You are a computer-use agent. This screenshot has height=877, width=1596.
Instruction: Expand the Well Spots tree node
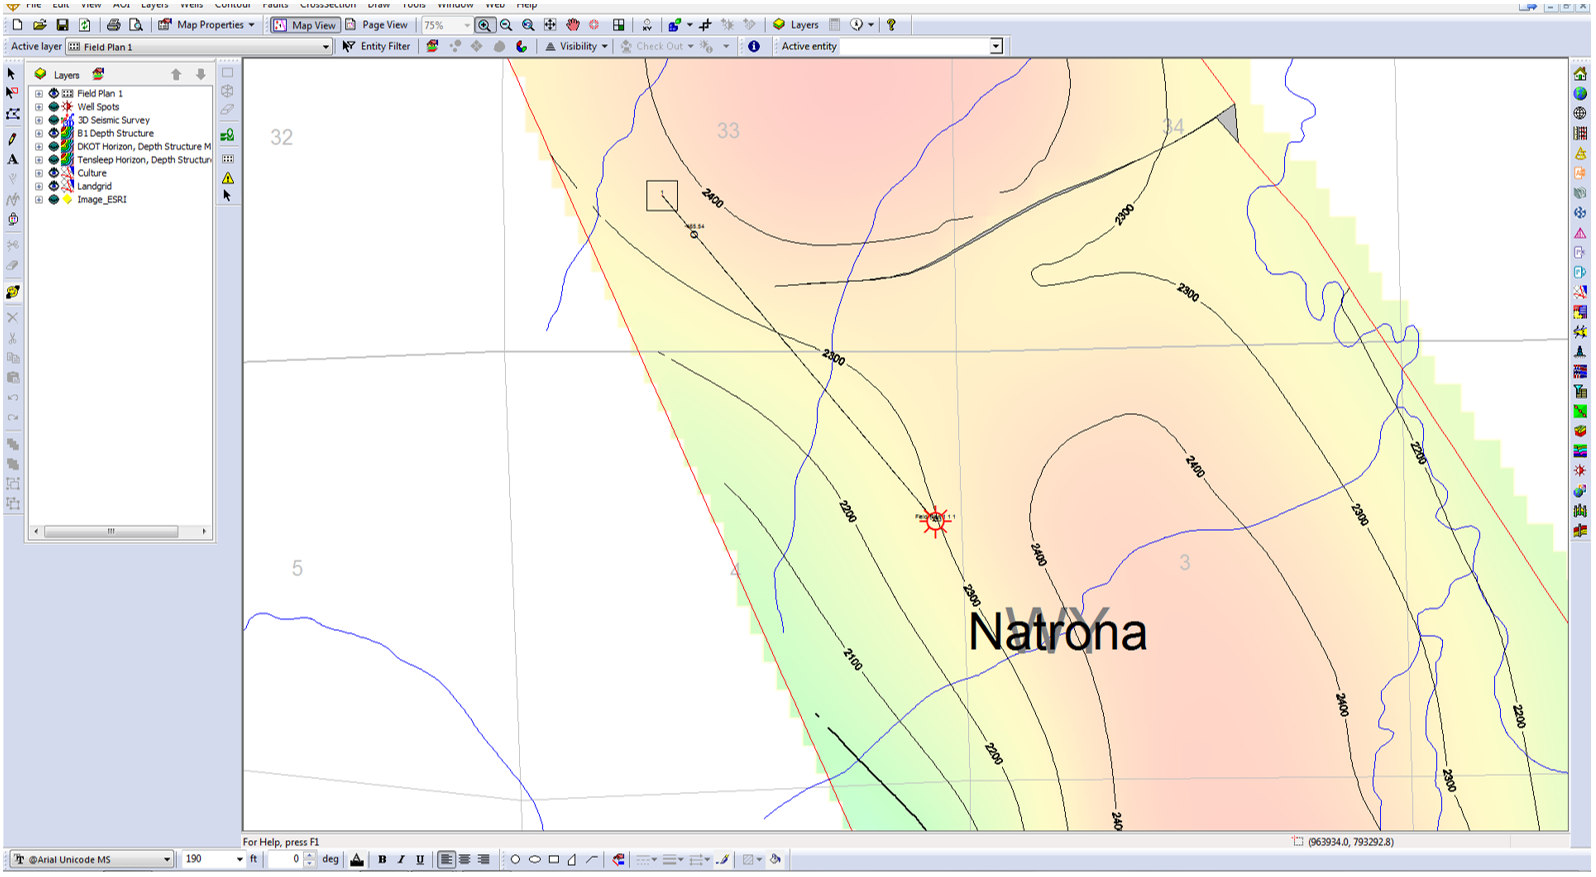[39, 107]
